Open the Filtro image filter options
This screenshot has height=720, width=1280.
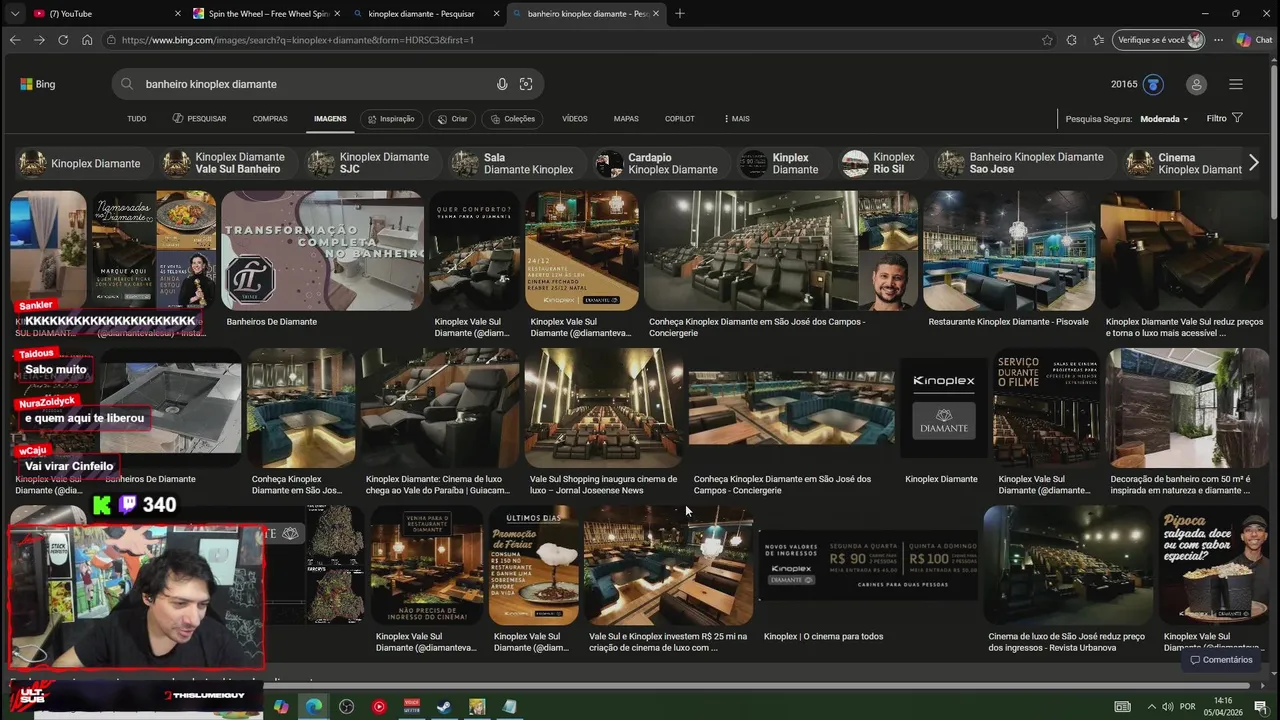coord(1224,118)
